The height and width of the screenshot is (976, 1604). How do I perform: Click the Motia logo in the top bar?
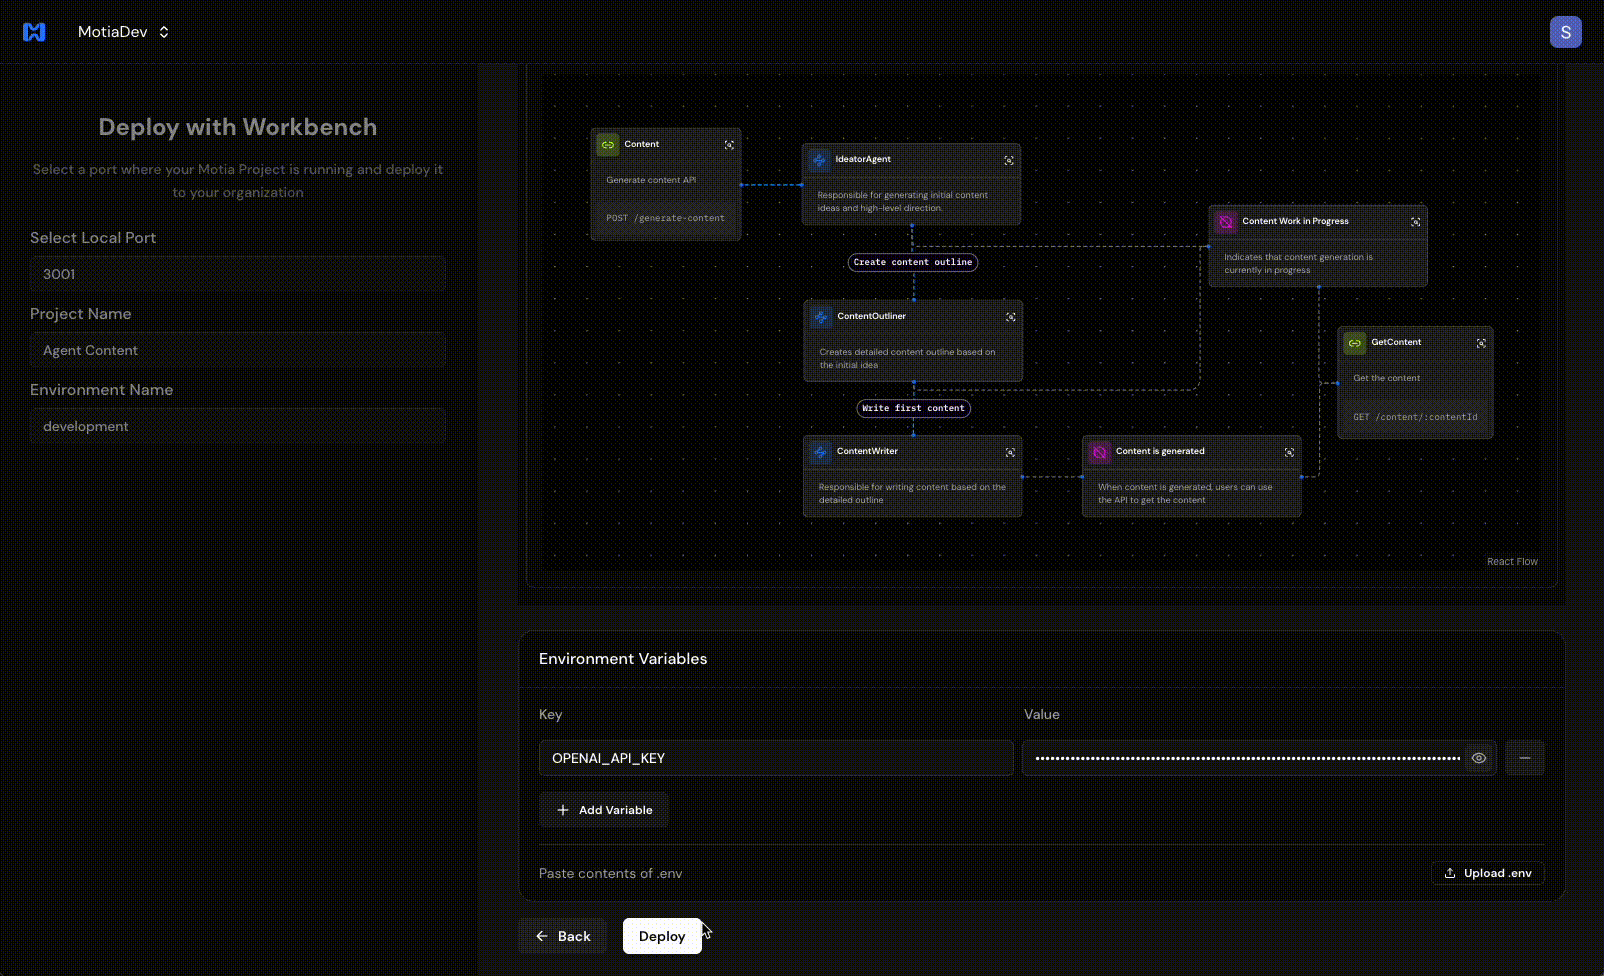coord(34,31)
